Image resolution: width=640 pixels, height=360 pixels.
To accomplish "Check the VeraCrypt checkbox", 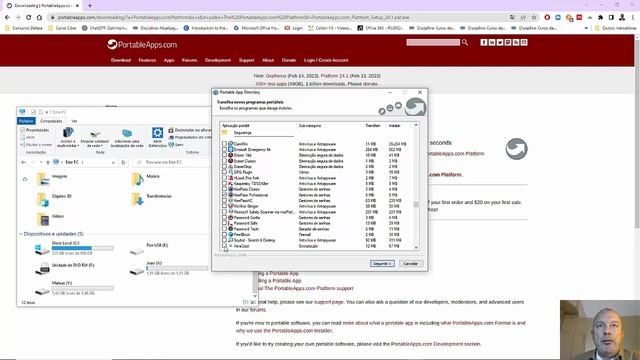I will [224, 246].
